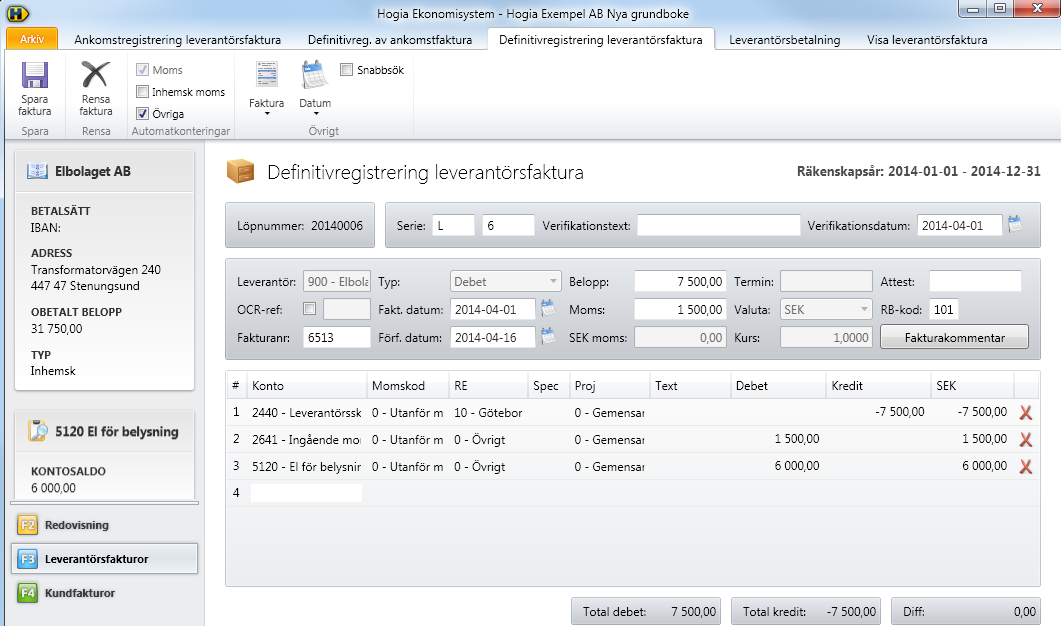
Task: Click the 5120 El för belysning account icon
Action: (x=38, y=431)
